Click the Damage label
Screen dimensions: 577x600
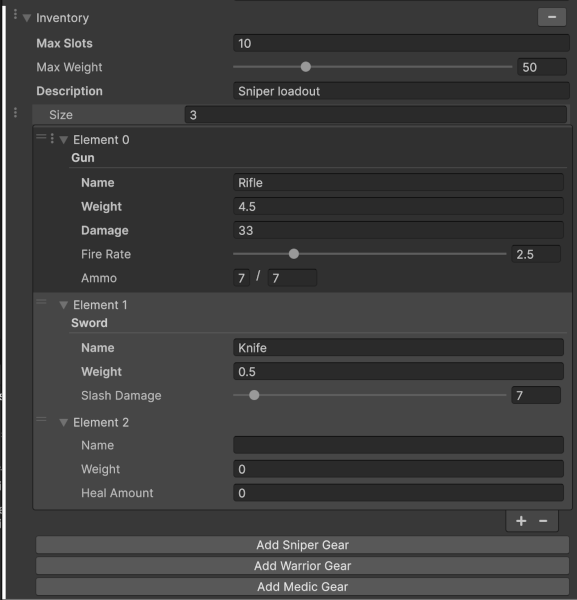click(104, 231)
